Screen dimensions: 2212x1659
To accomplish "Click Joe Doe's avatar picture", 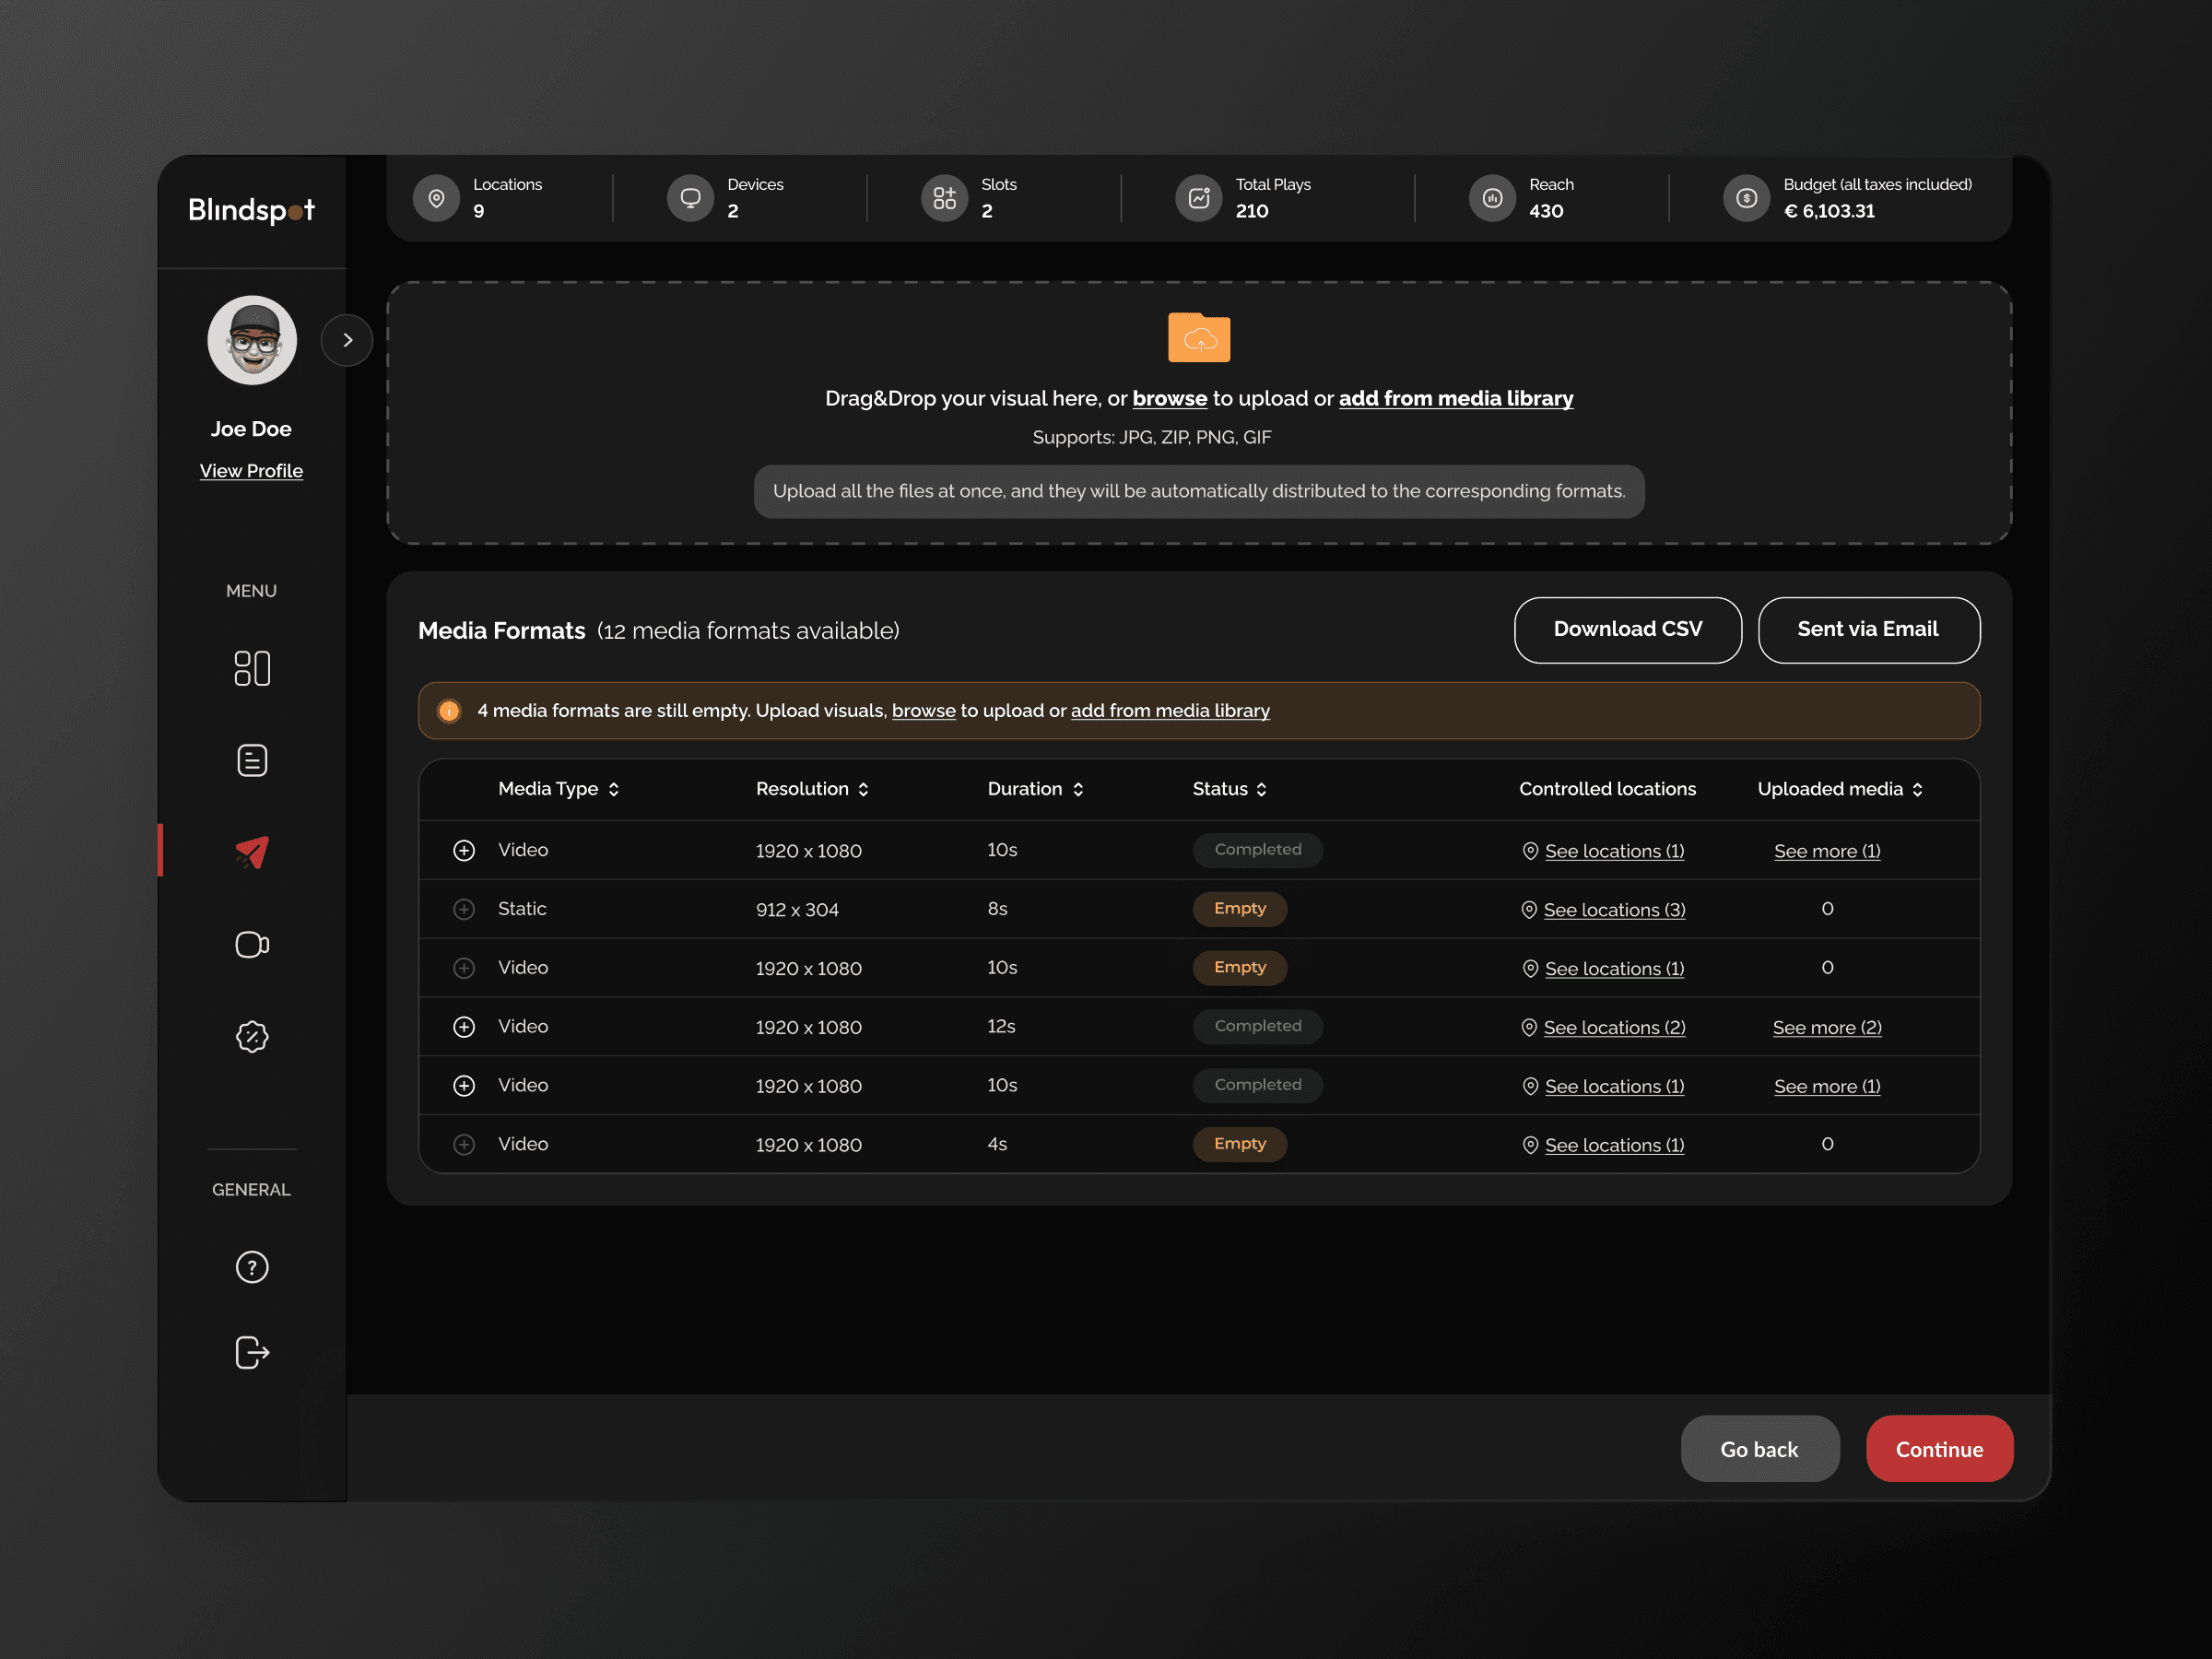I will point(252,340).
